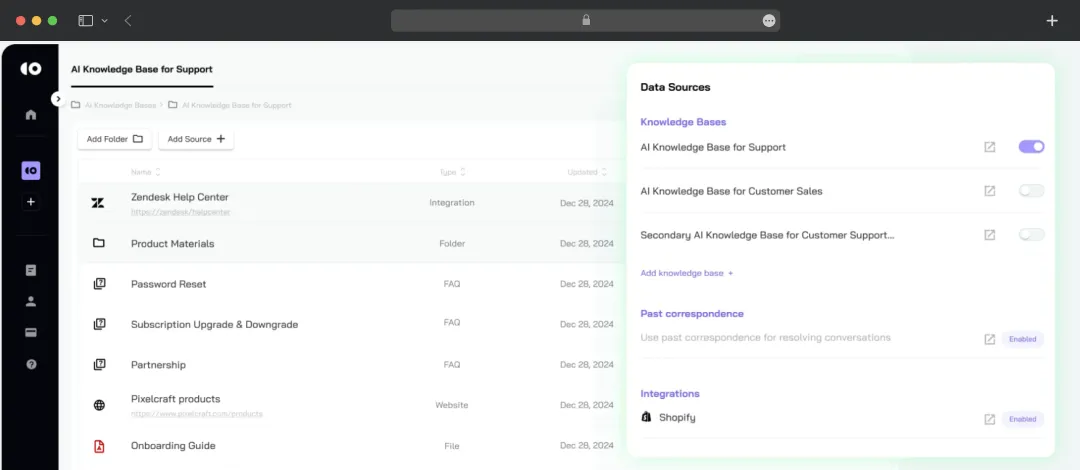Screen dimensions: 1080x470
Task: Click the browser address bar
Action: [x=585, y=21]
